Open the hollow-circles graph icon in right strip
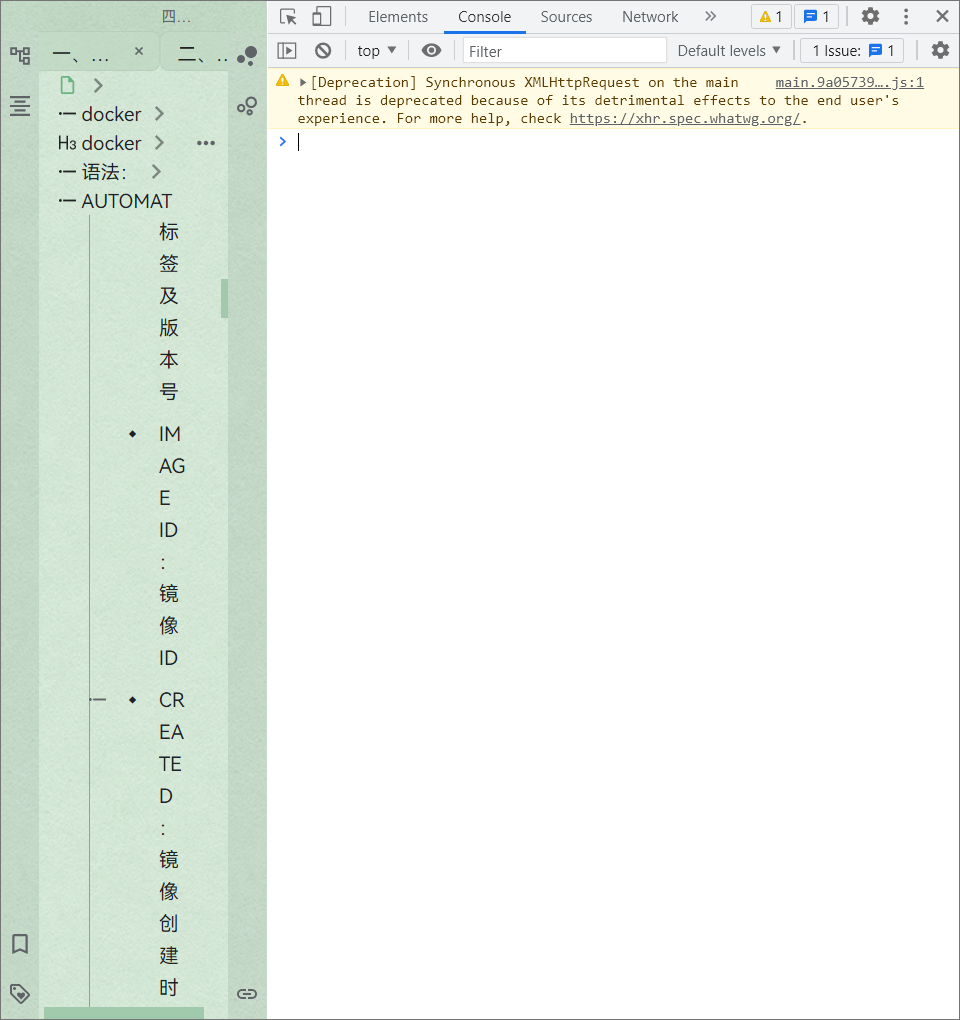 click(x=247, y=105)
